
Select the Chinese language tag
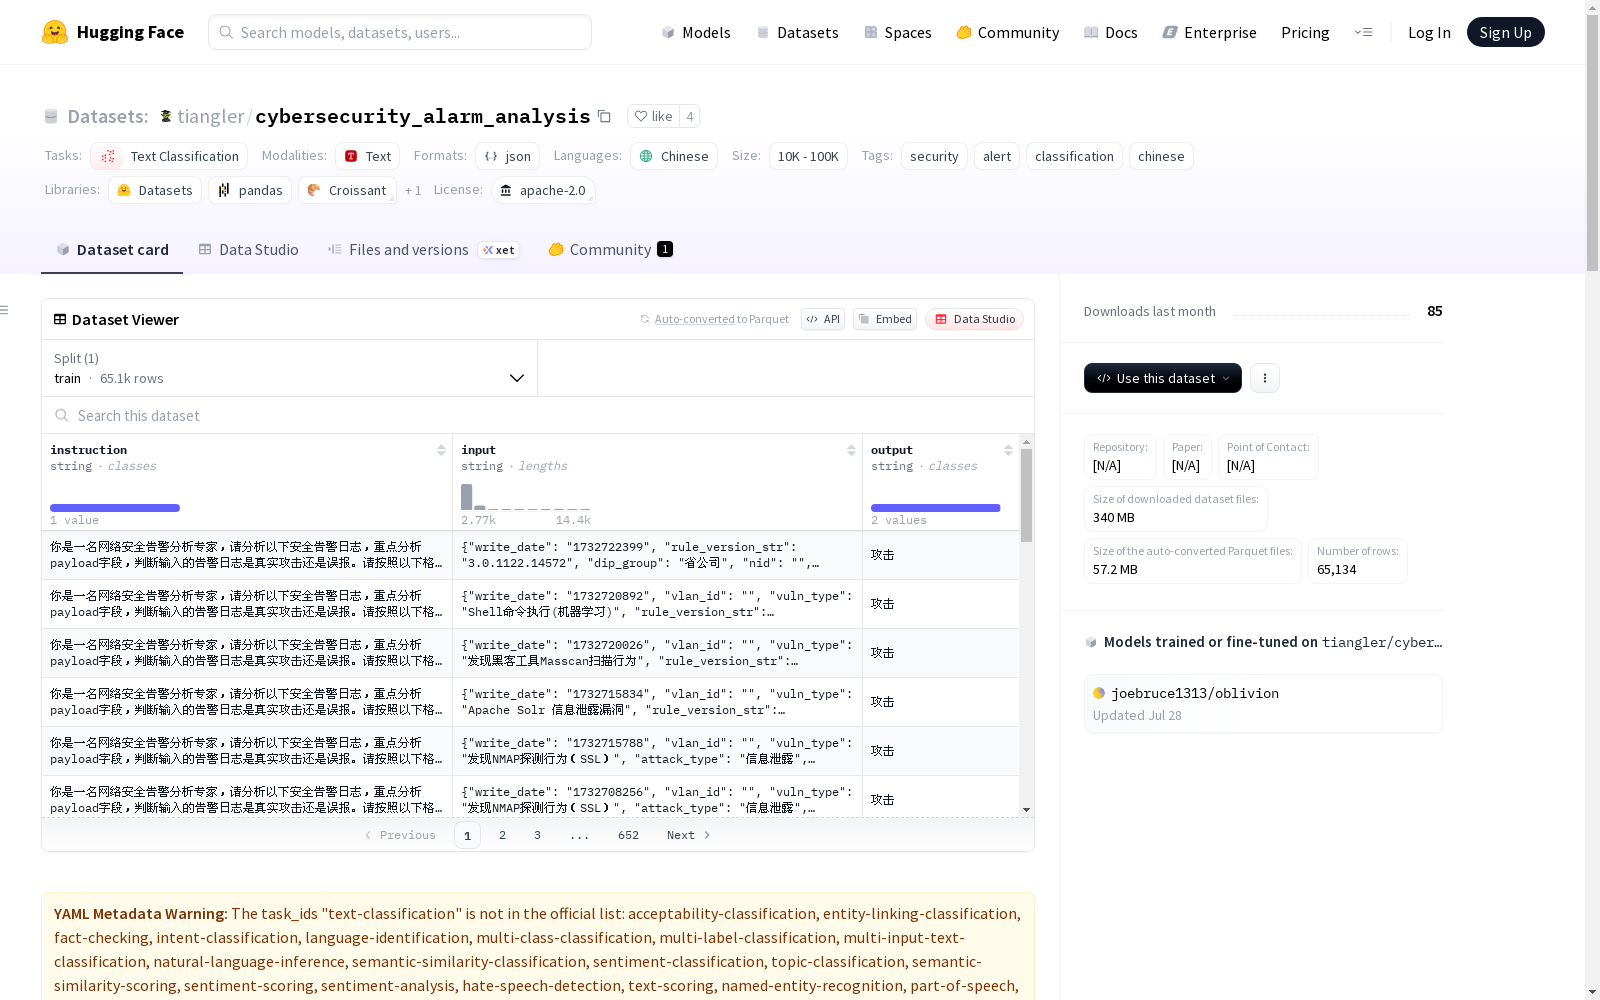(674, 156)
